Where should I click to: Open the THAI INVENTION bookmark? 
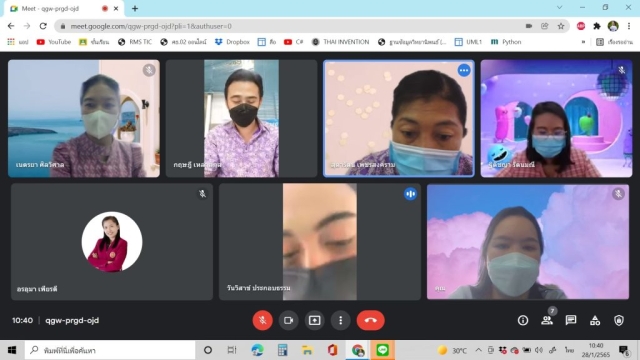340,42
